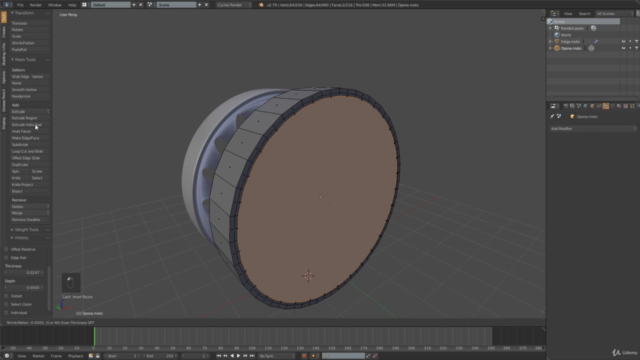Open the Render menu
This screenshot has width=640, height=360.
(36, 5)
